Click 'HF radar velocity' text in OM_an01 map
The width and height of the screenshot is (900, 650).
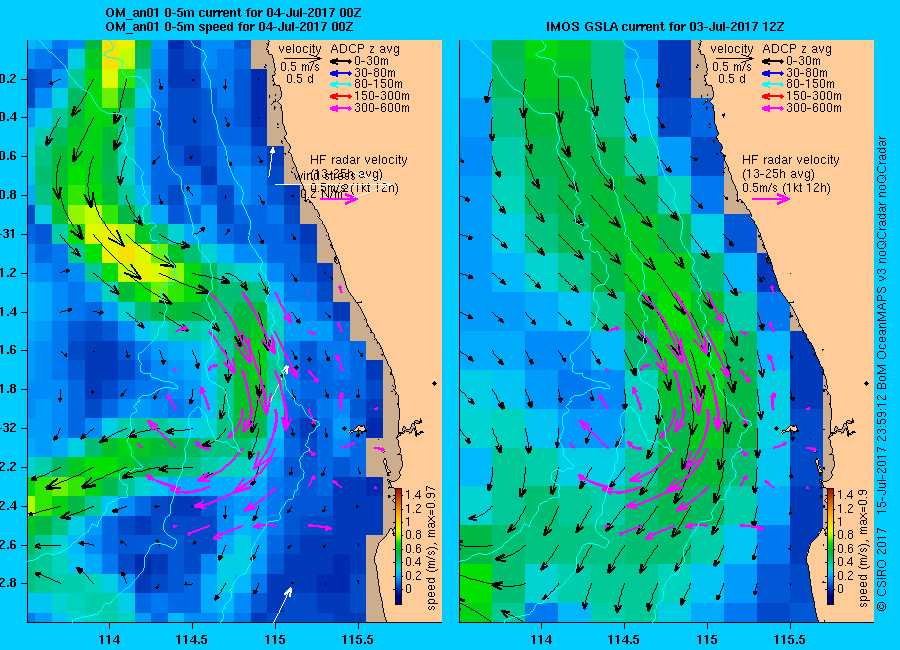point(359,160)
